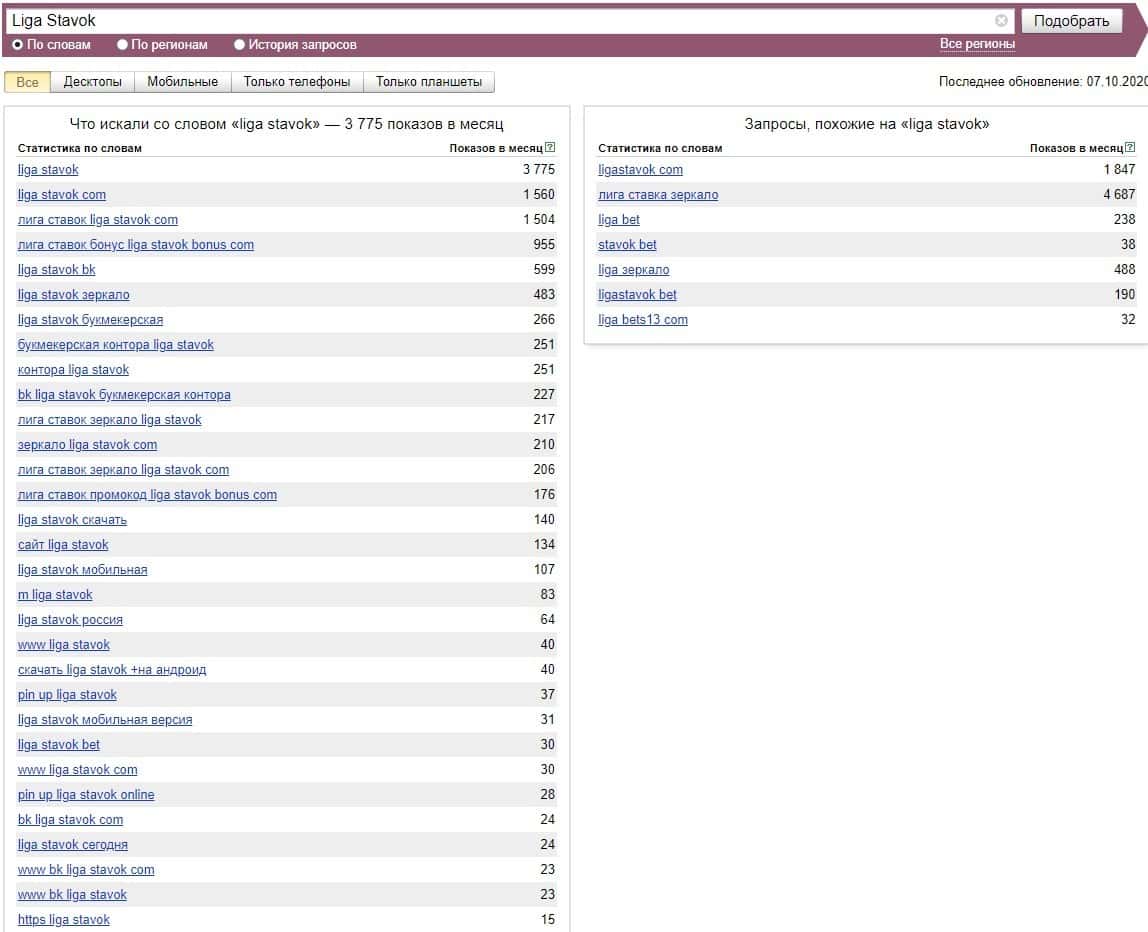Click the 'pin up liga stavok online' link
The image size is (1148, 932).
pos(86,795)
